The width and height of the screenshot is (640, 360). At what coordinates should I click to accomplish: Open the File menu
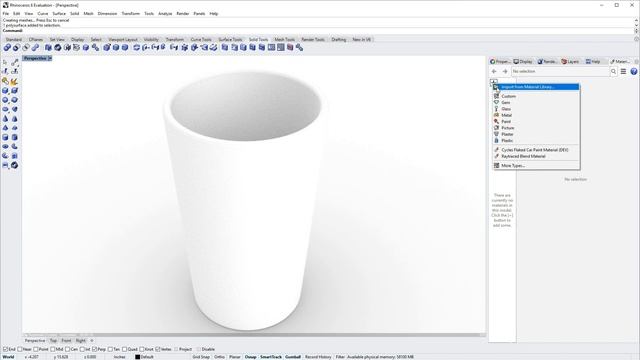coord(6,13)
